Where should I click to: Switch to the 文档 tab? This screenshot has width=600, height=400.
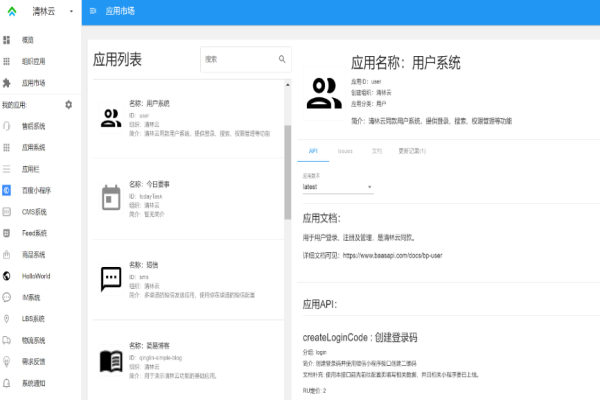(x=377, y=151)
